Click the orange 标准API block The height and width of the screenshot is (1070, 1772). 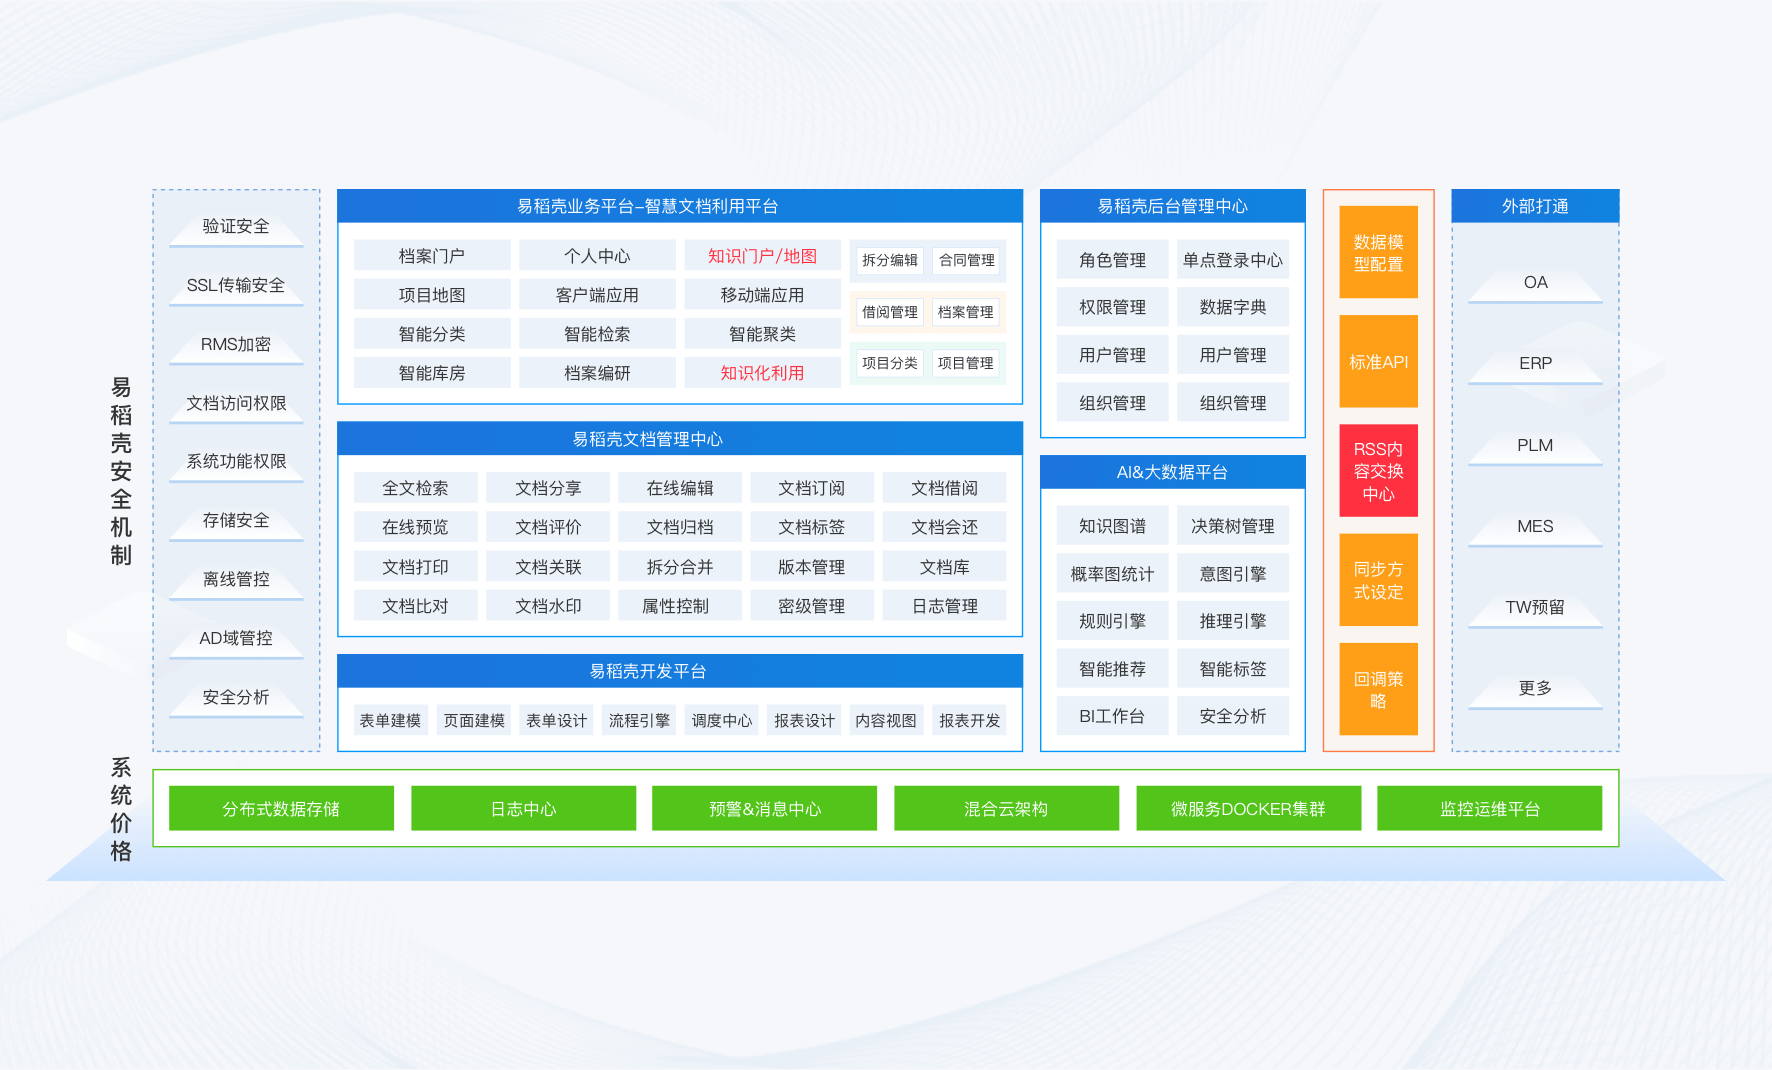[1378, 362]
